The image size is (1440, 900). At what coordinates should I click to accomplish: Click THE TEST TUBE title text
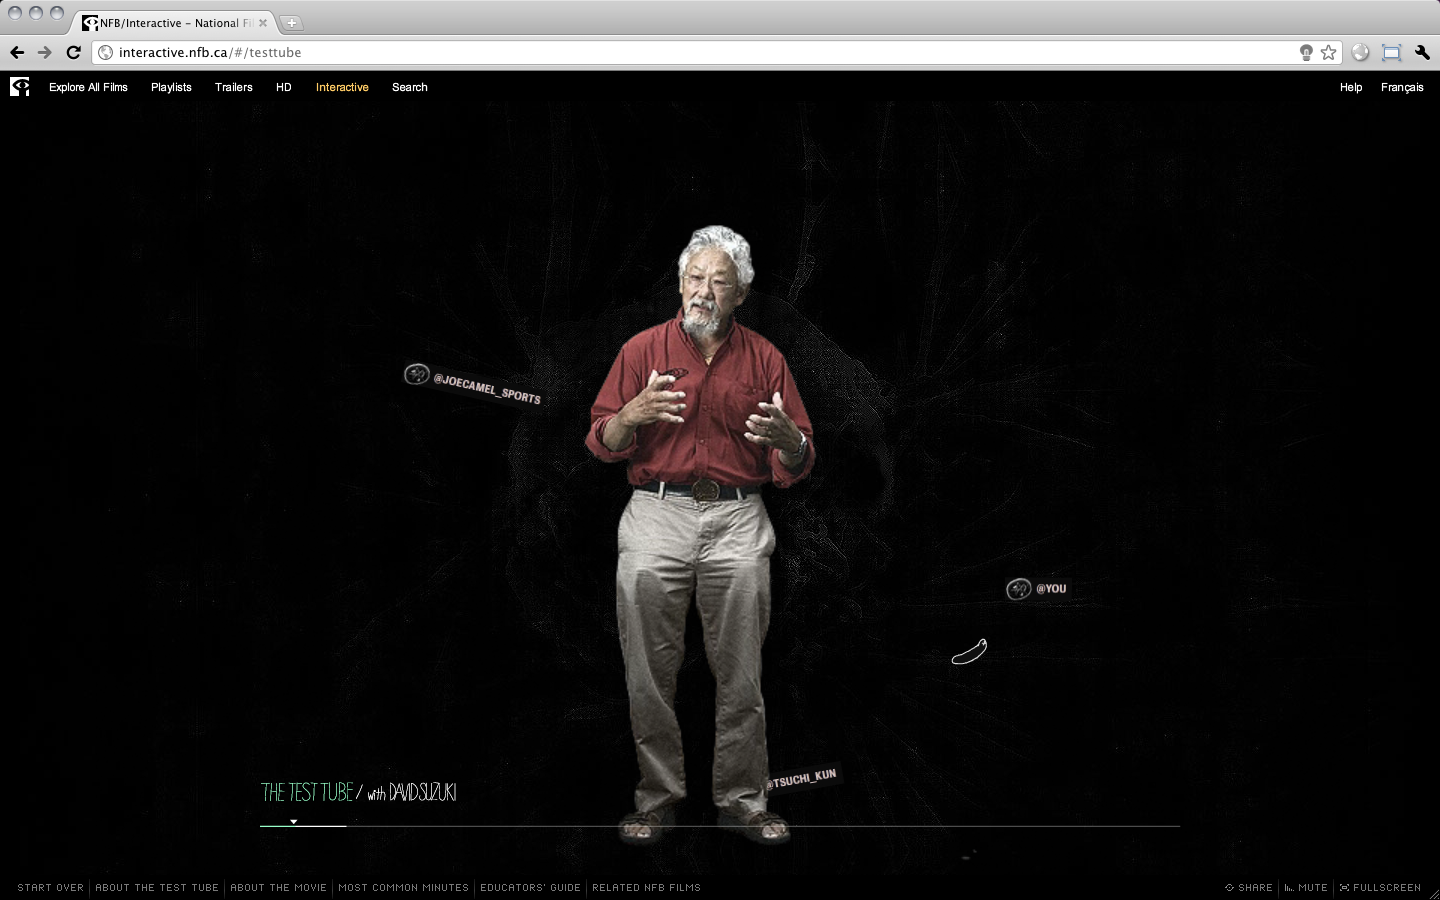pos(307,792)
